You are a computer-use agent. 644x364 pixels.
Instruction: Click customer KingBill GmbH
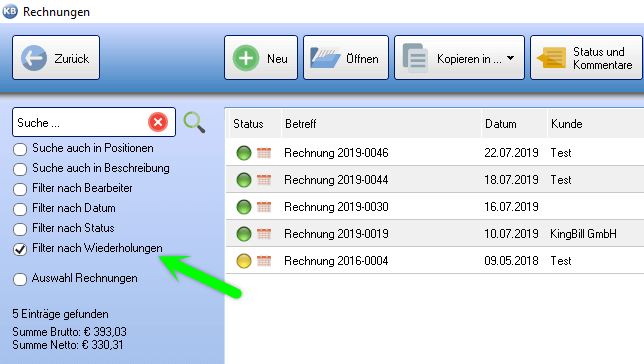(583, 234)
